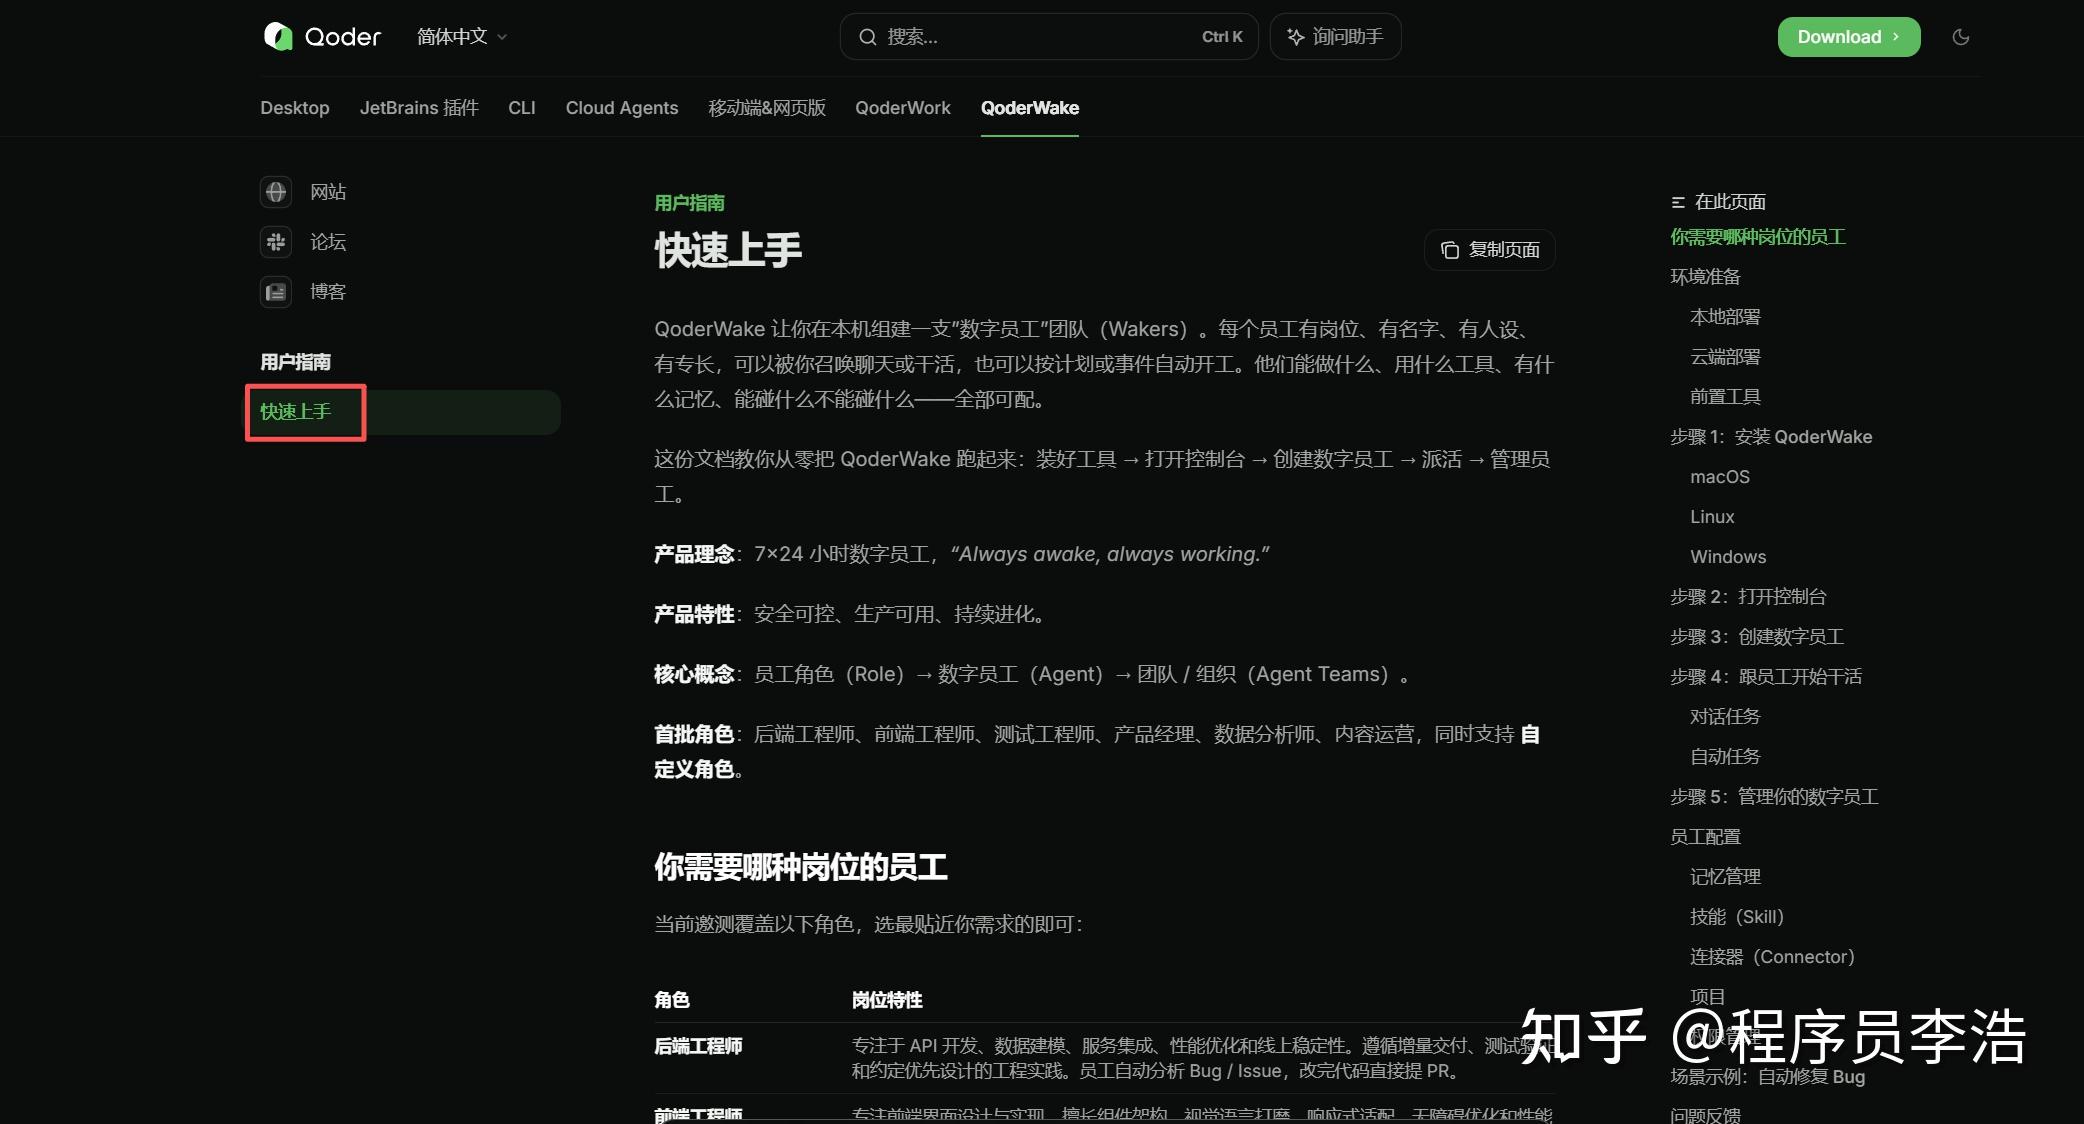Viewport: 2084px width, 1124px height.
Task: Open the 博客 sidebar link
Action: pyautogui.click(x=328, y=292)
